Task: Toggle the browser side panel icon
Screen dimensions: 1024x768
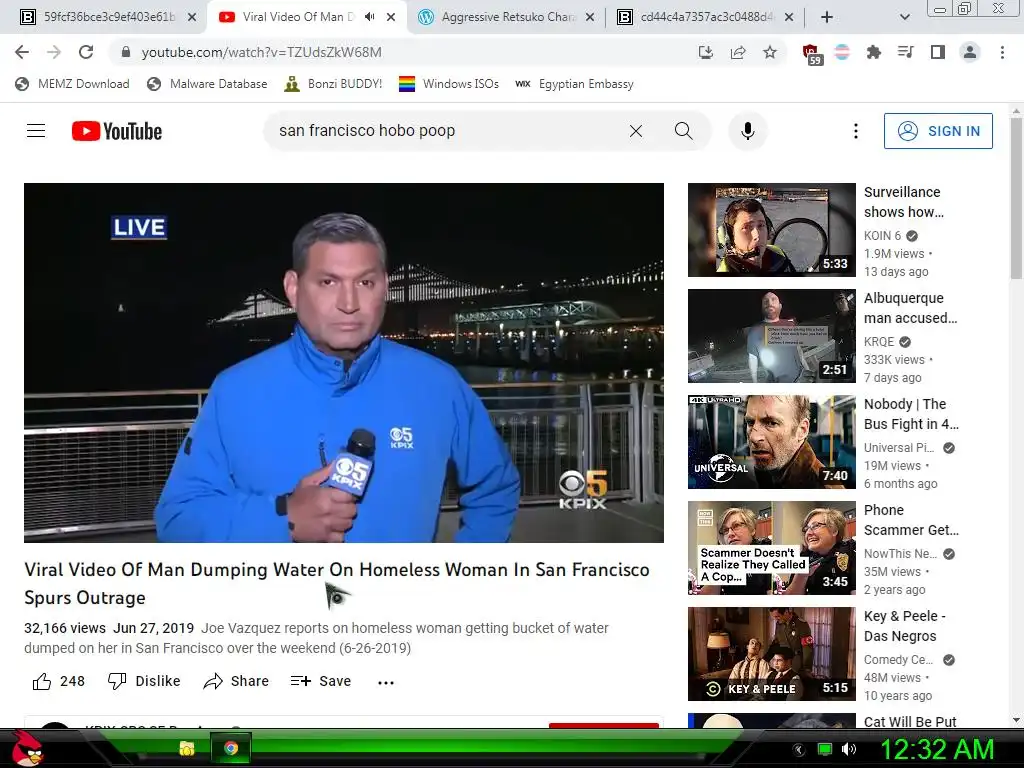Action: 938,52
